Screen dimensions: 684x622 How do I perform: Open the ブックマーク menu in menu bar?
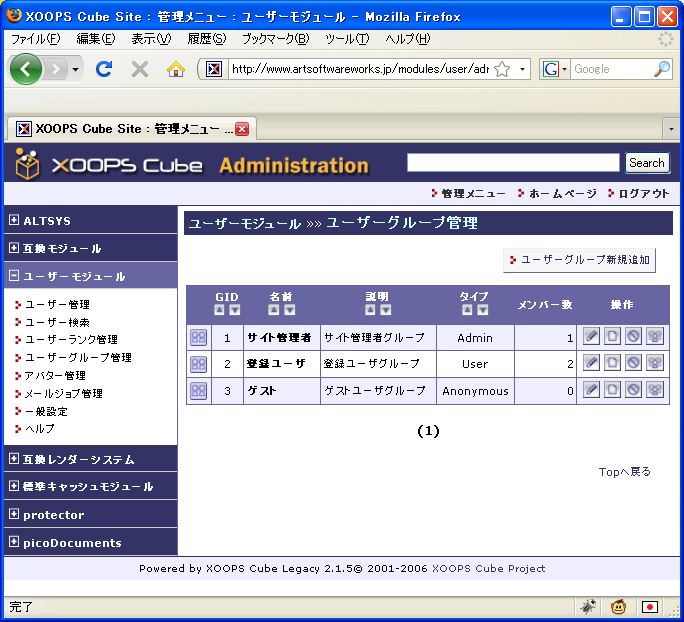click(x=275, y=39)
